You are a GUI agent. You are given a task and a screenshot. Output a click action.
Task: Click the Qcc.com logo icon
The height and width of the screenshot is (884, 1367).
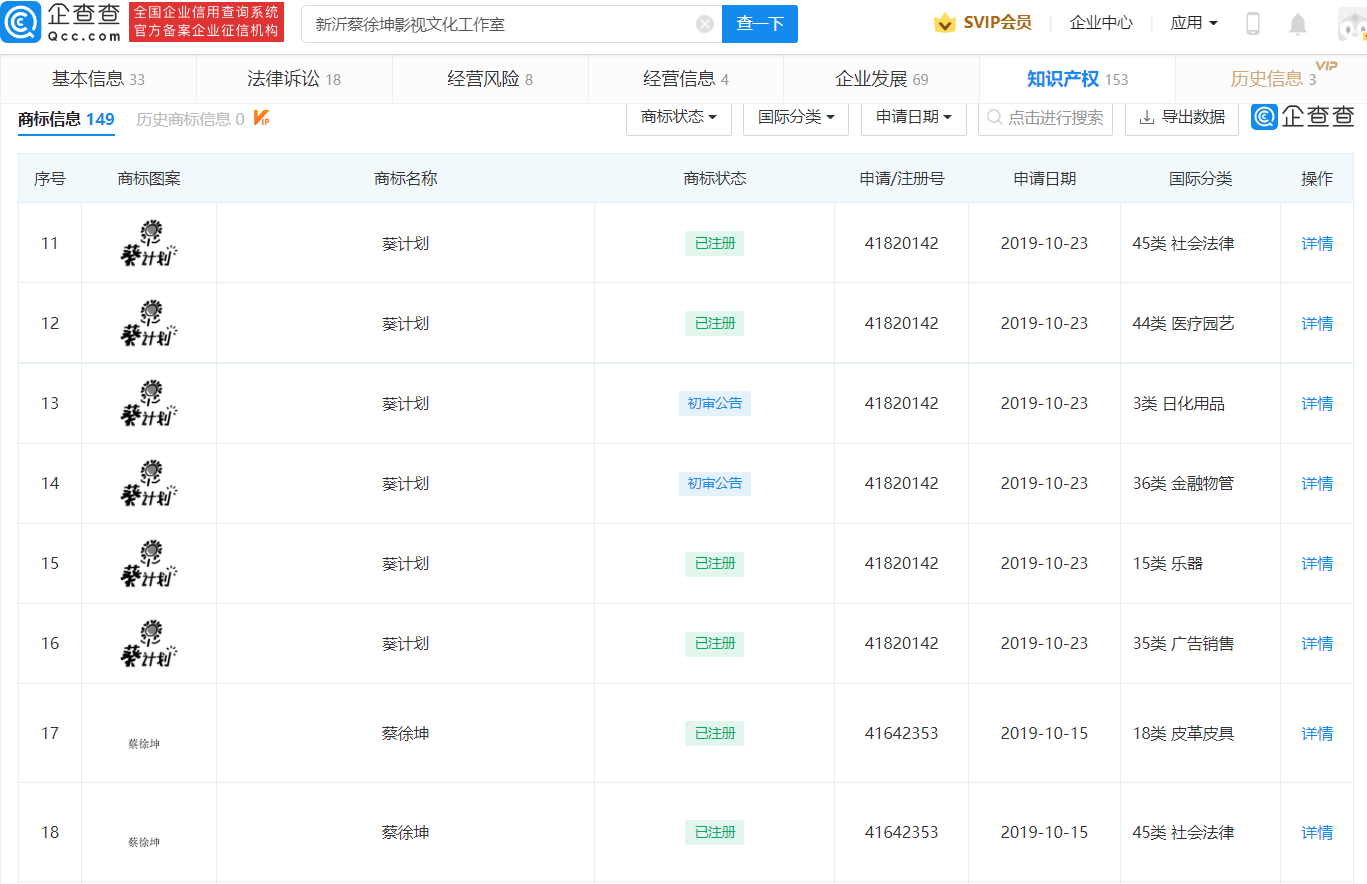click(21, 23)
